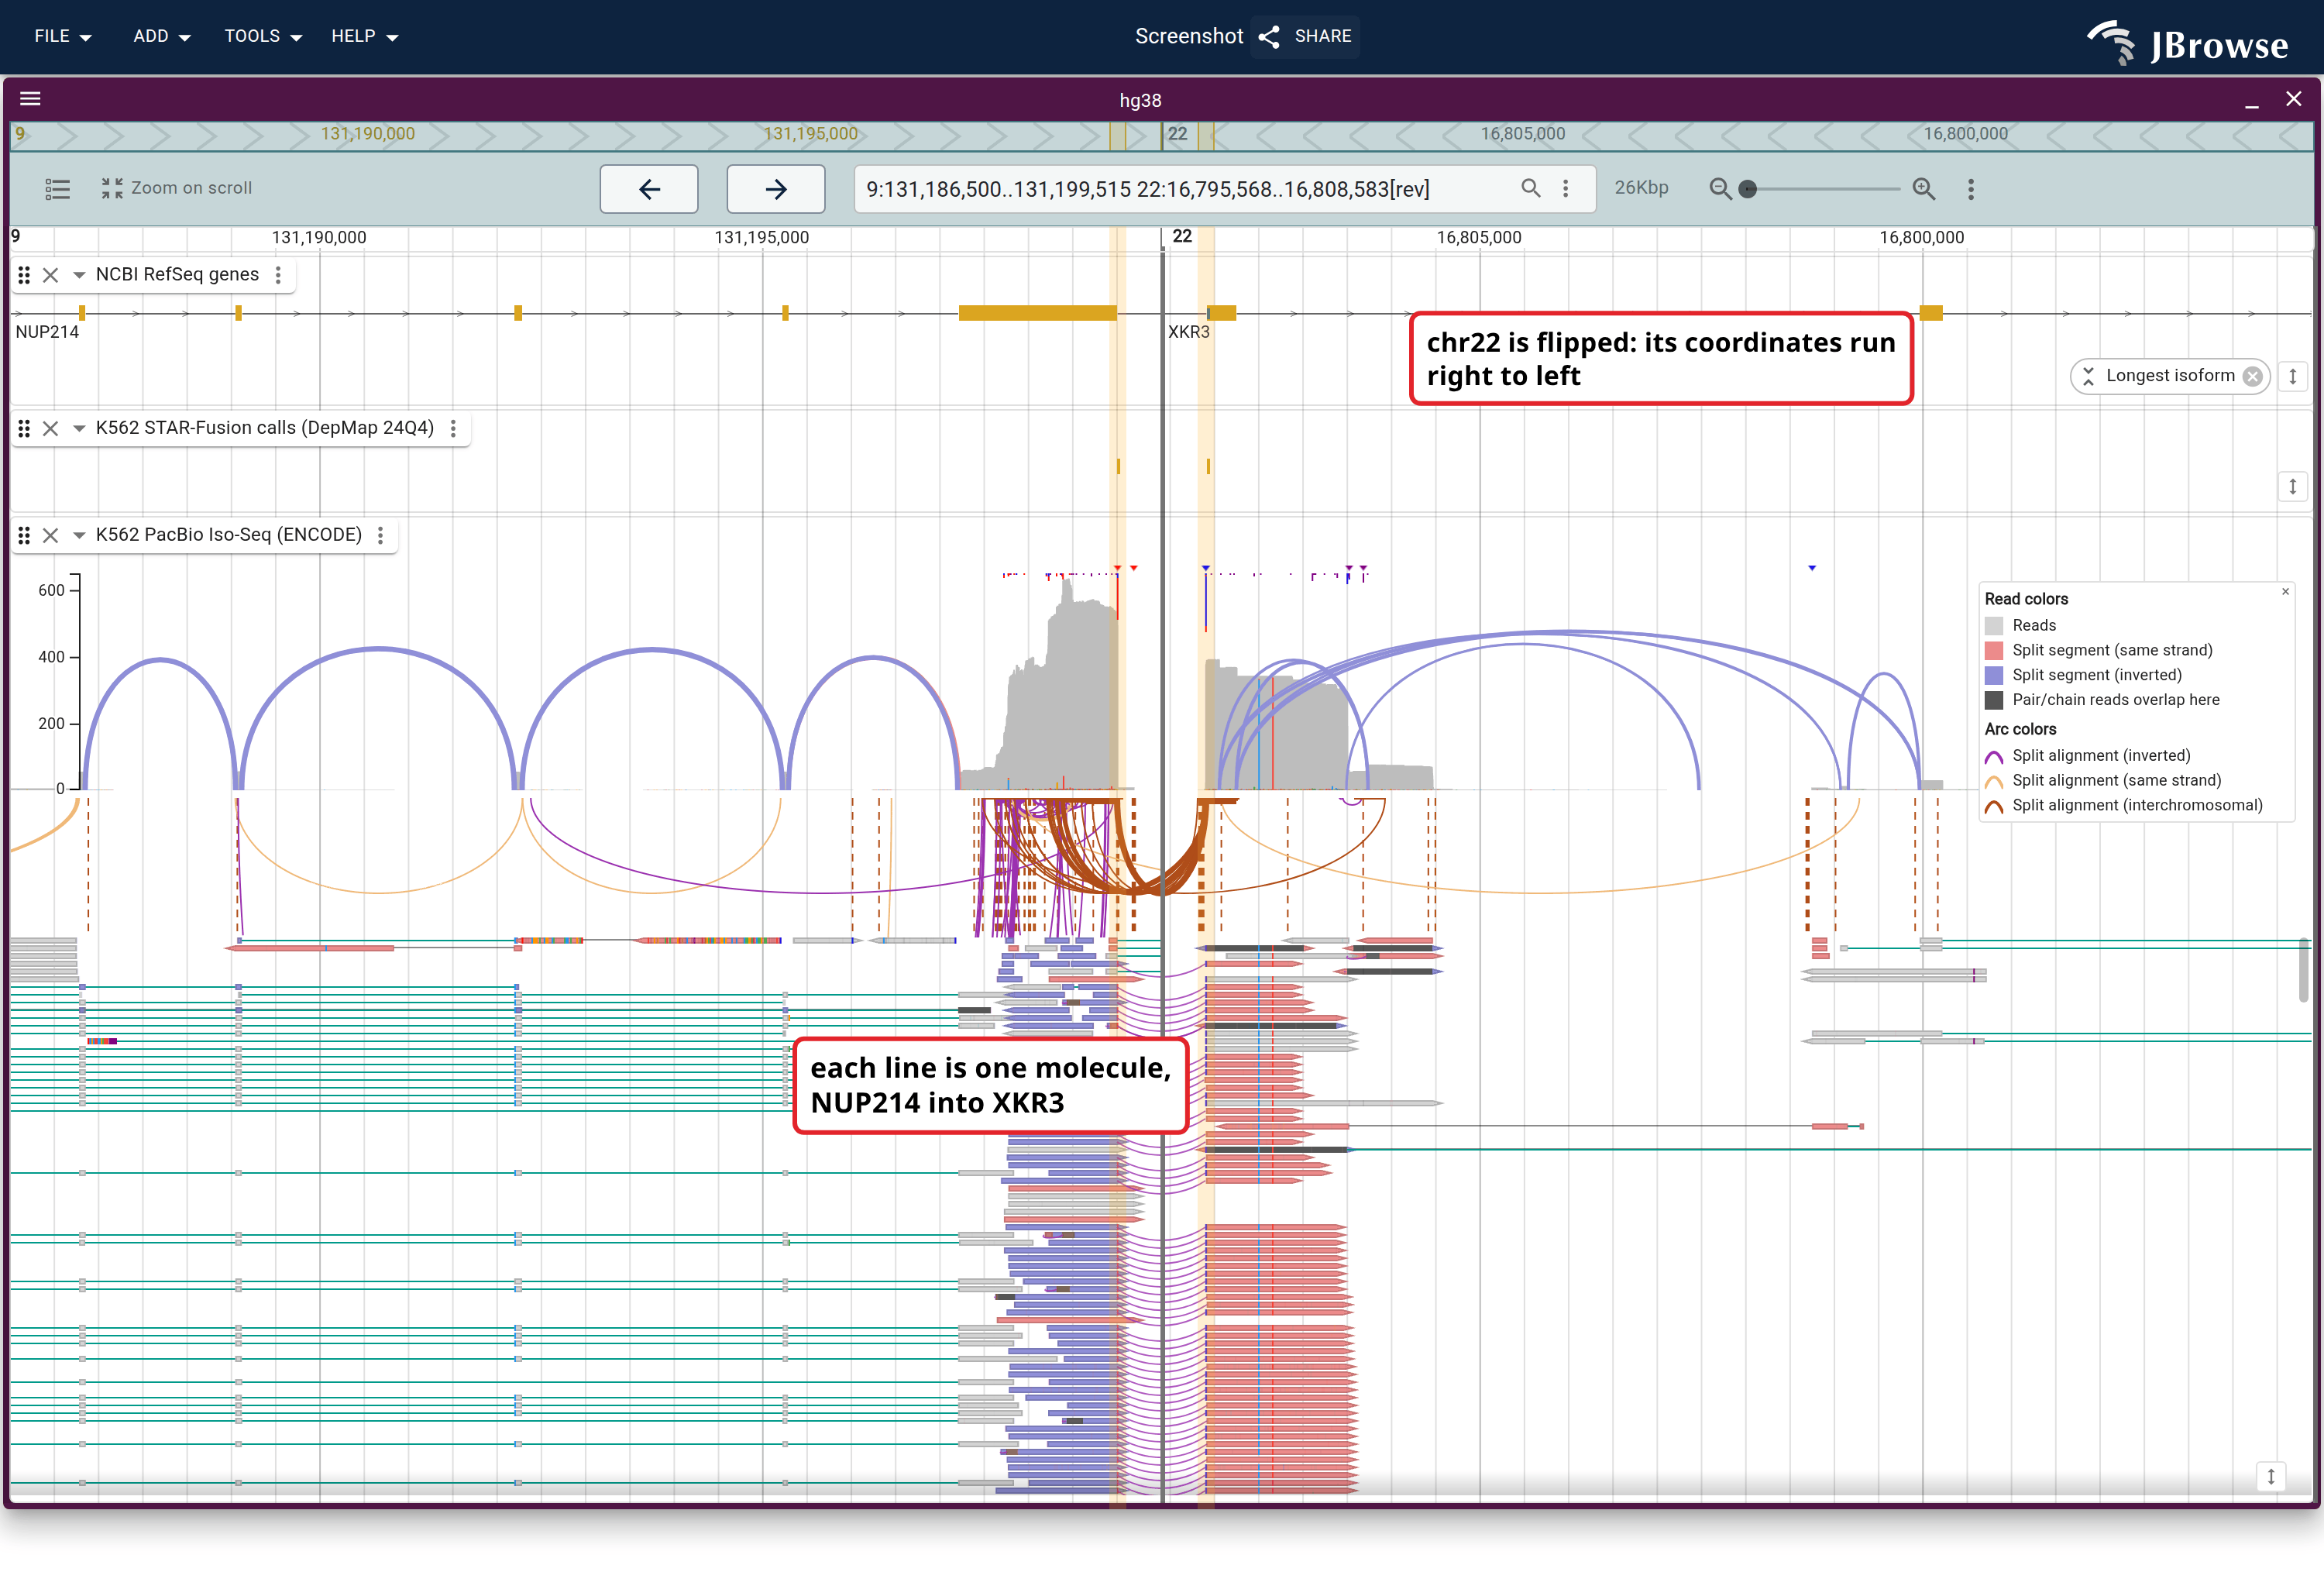This screenshot has width=2324, height=1596.
Task: Click the Split alignment (interchromosomal) arc icon
Action: click(x=1993, y=807)
